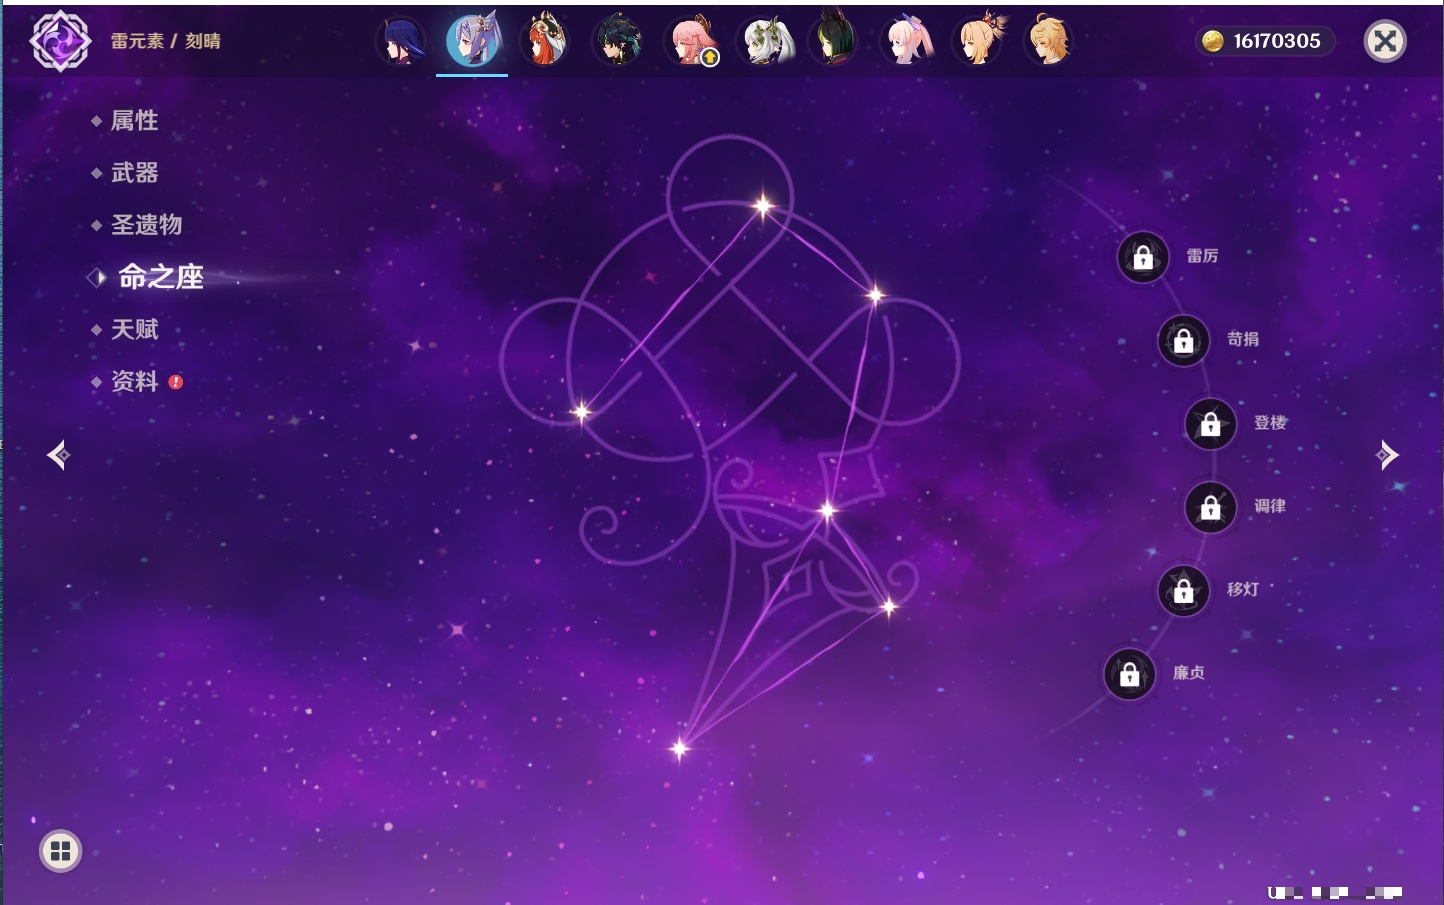1444x905 pixels.
Task: Open the locked 调律 constellation node
Action: (1211, 507)
